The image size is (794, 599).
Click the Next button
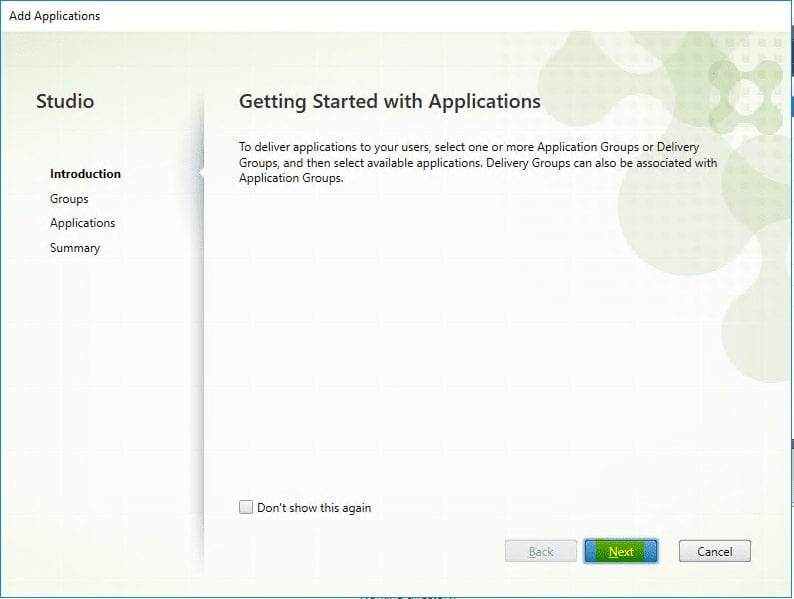[x=620, y=551]
